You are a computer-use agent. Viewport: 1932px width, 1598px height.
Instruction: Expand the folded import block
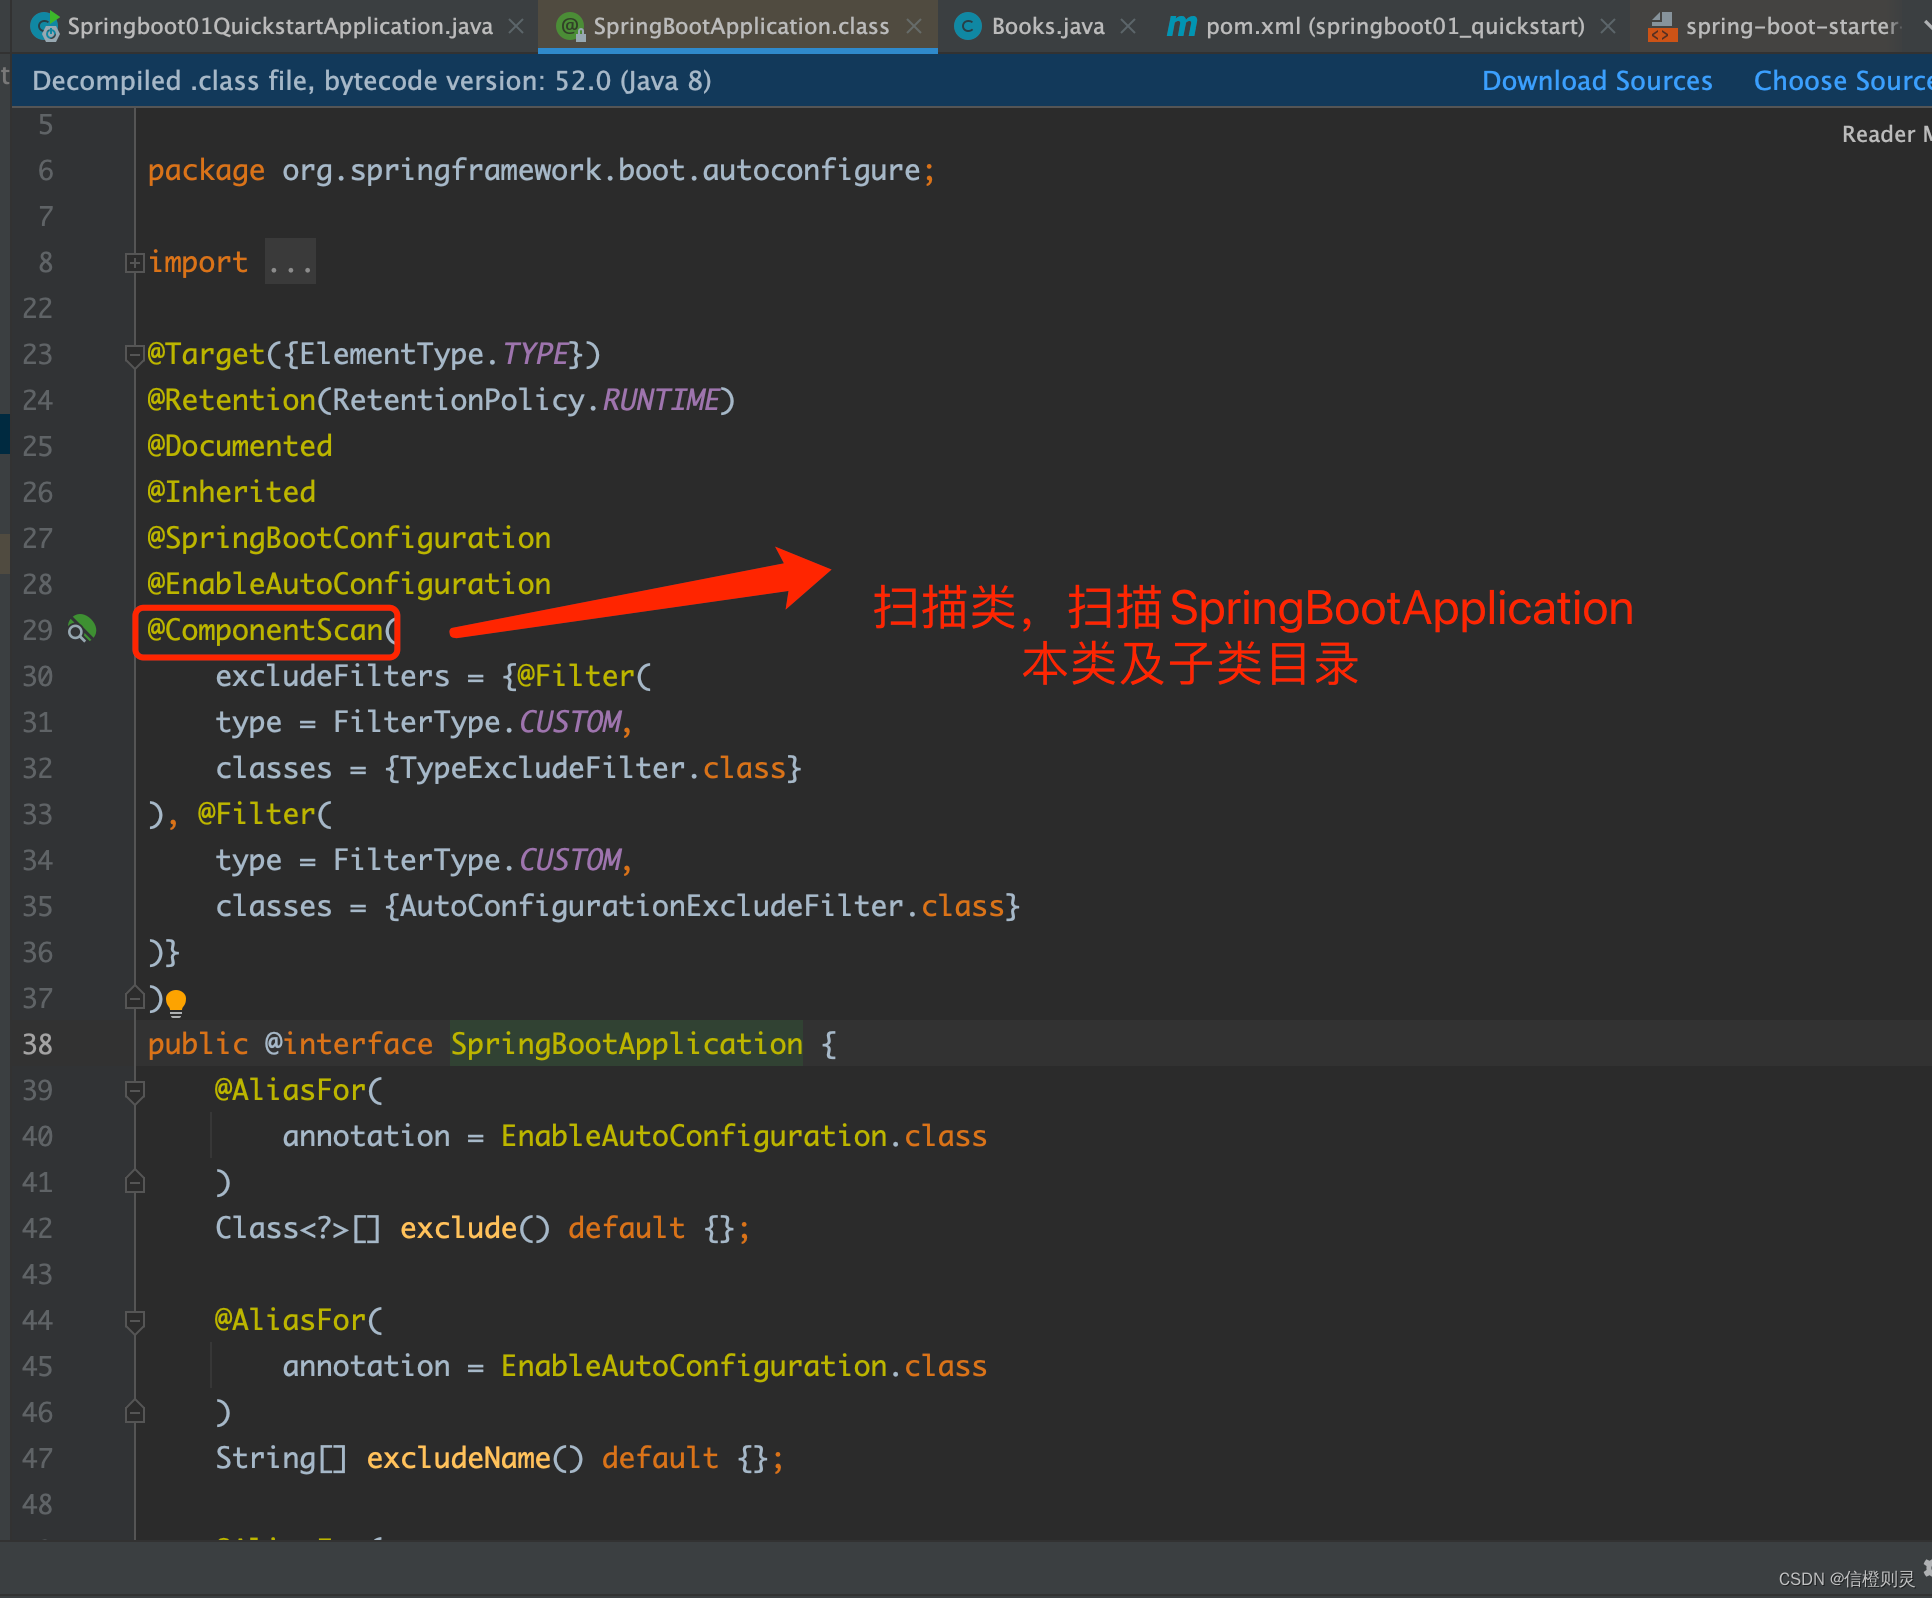[135, 263]
